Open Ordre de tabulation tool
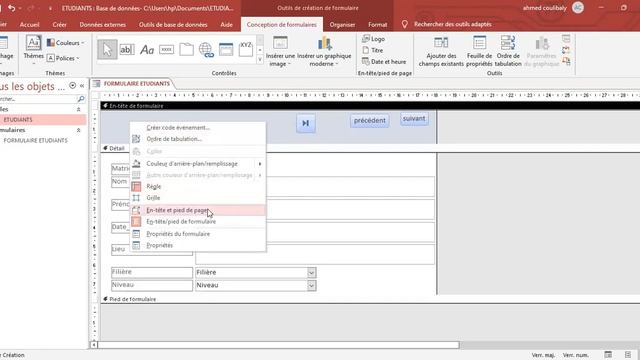Image resolution: width=640 pixels, height=360 pixels. pos(508,51)
